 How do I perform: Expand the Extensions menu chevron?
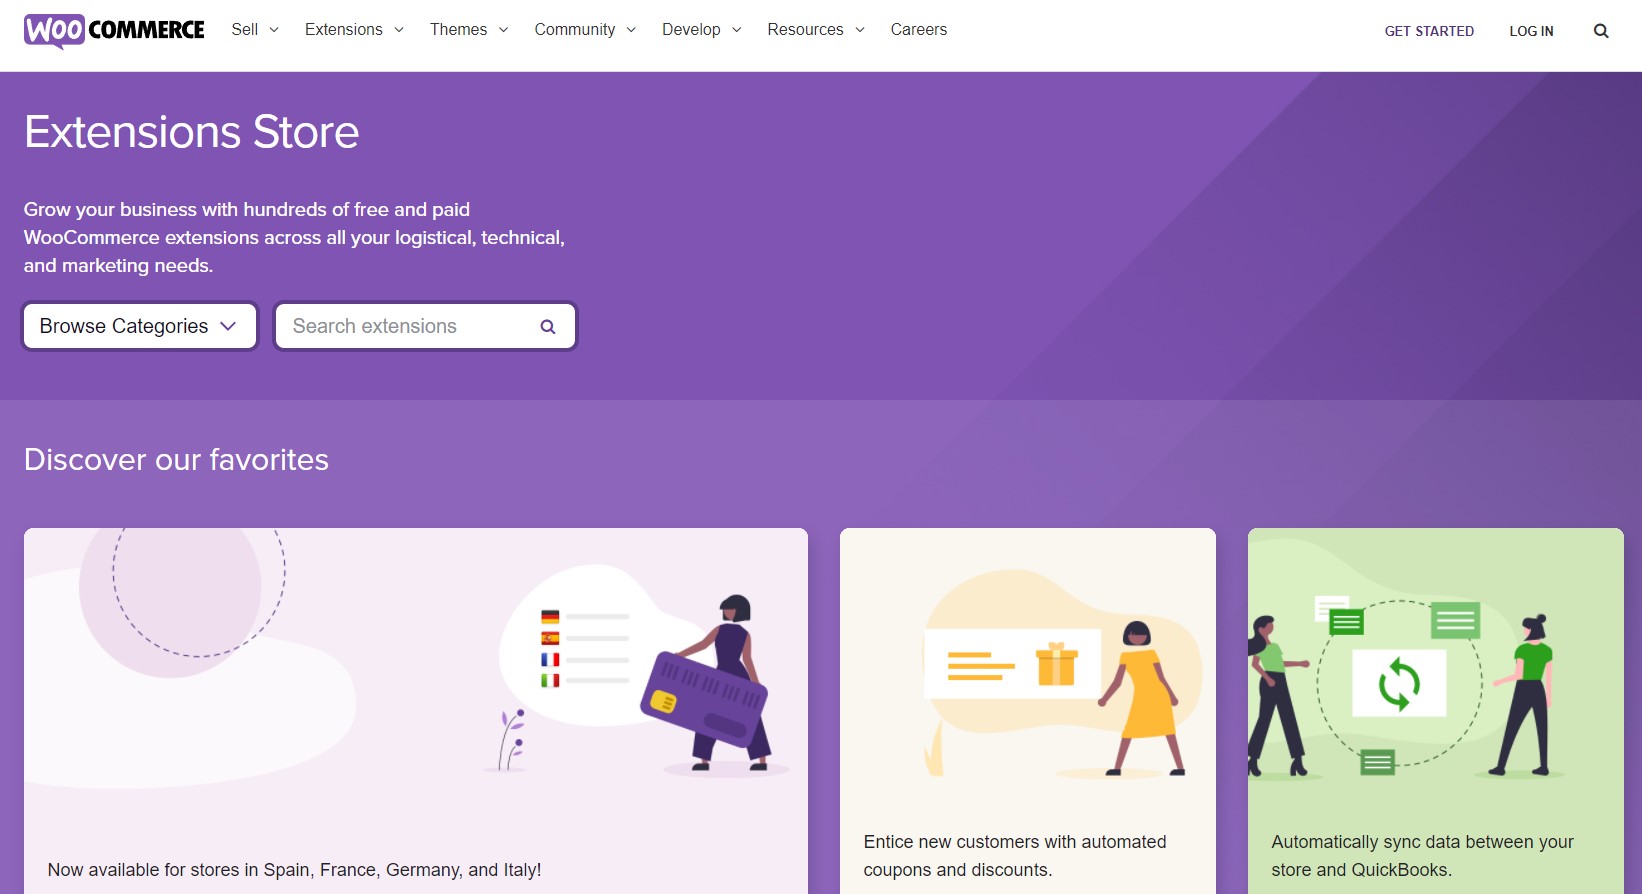(399, 30)
